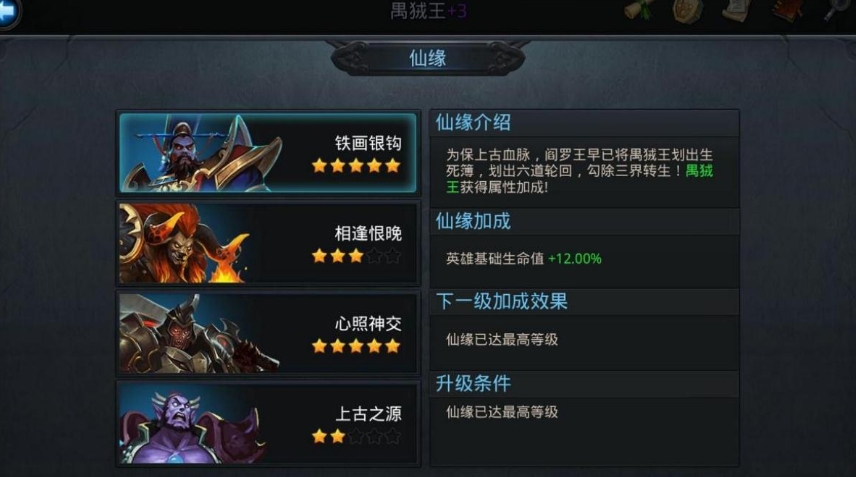Viewport: 856px width, 477px height.
Task: Tap the blue back arrow button
Action: click(x=8, y=12)
